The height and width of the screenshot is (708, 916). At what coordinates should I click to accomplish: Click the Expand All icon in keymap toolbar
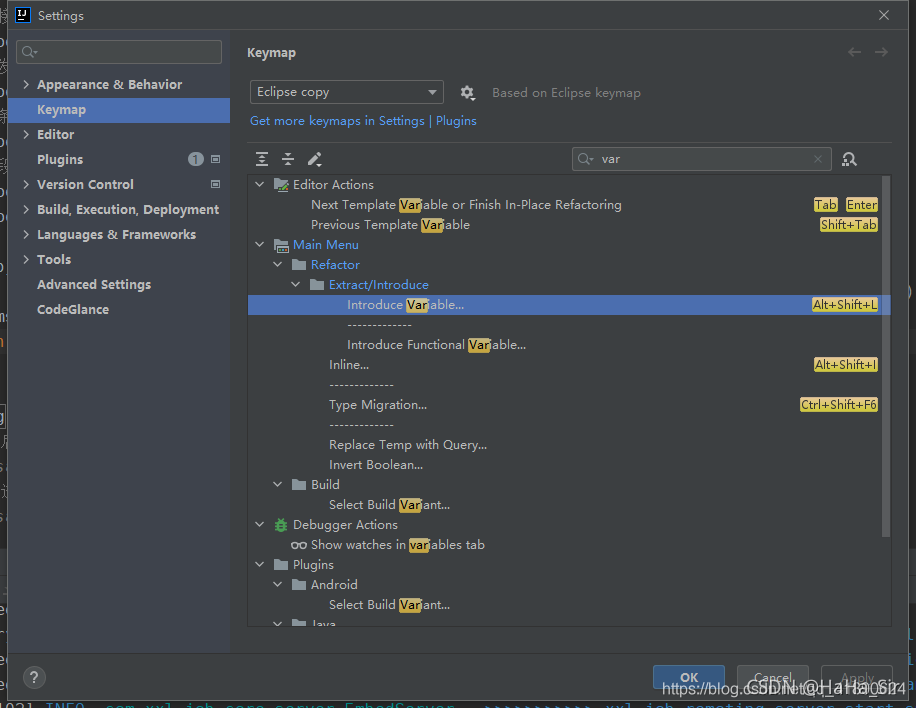(x=262, y=159)
